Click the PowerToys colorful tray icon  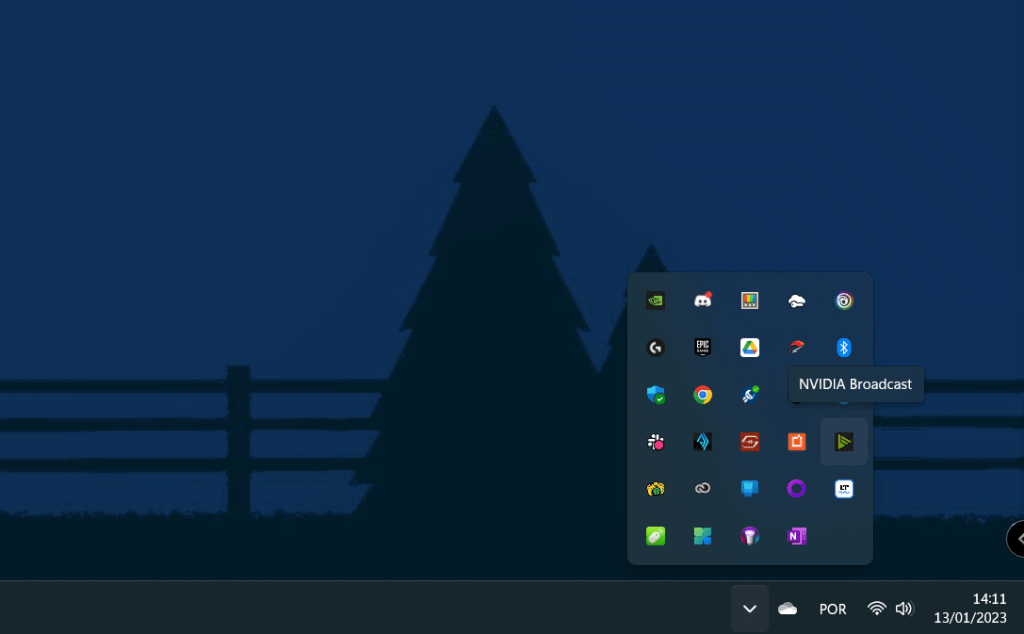point(703,536)
